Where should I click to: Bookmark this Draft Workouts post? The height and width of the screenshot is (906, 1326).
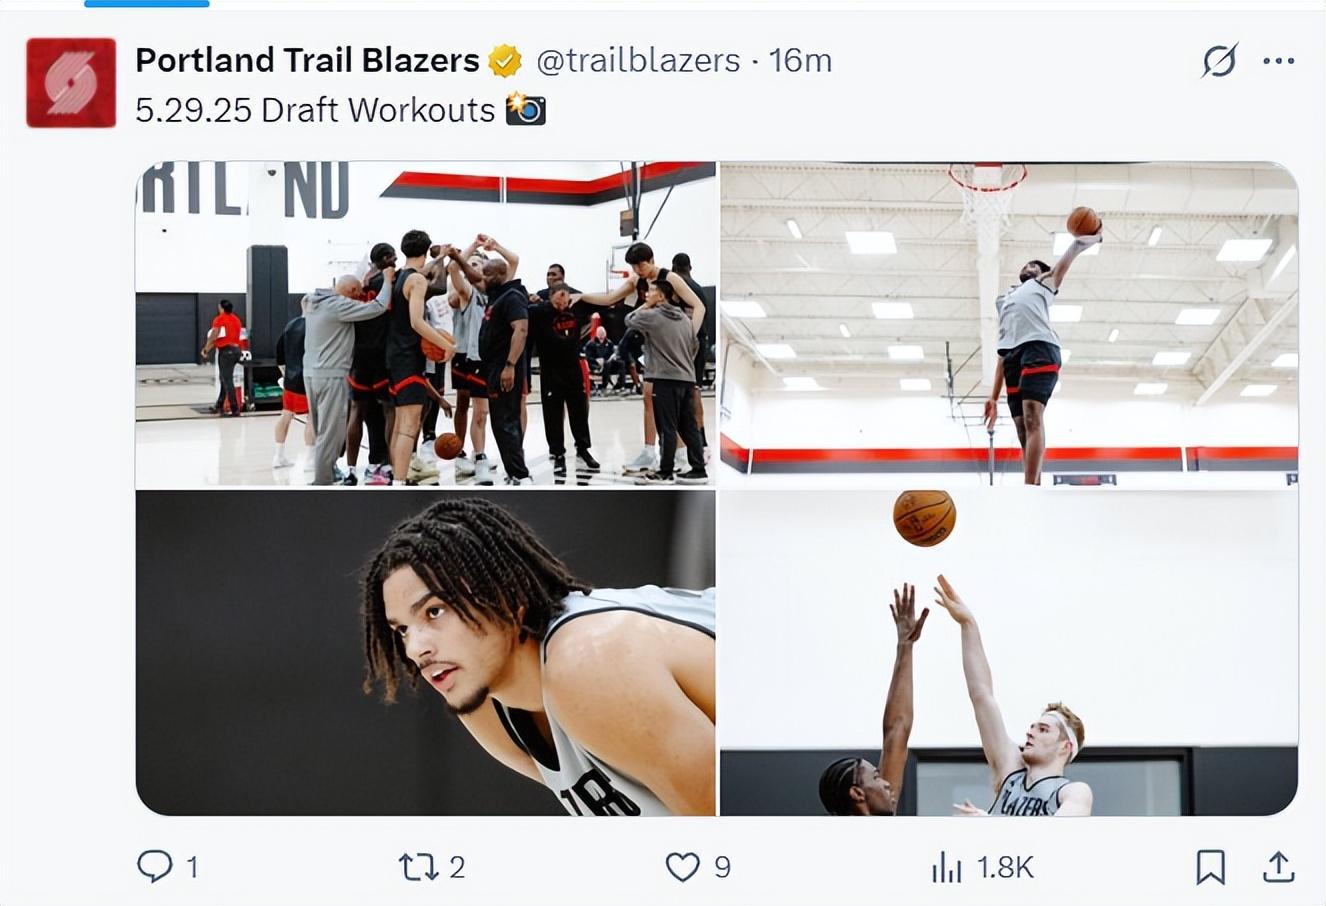tap(1210, 866)
